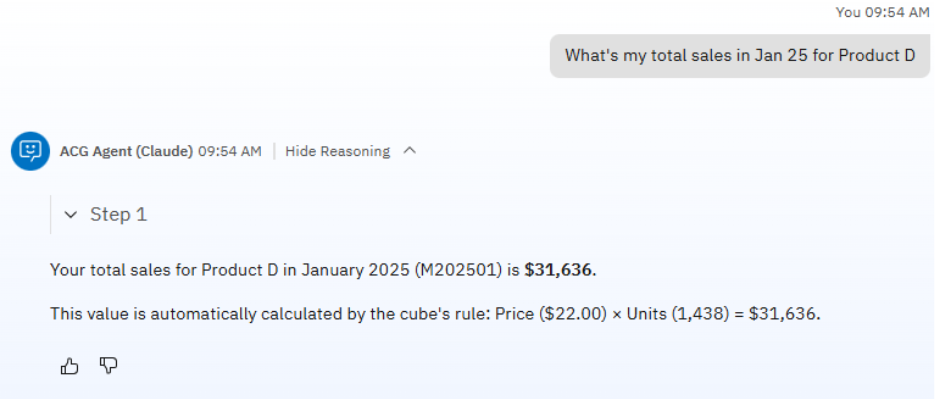Click the agent timestamp 09:54 AM
The width and height of the screenshot is (937, 399).
coord(229,152)
